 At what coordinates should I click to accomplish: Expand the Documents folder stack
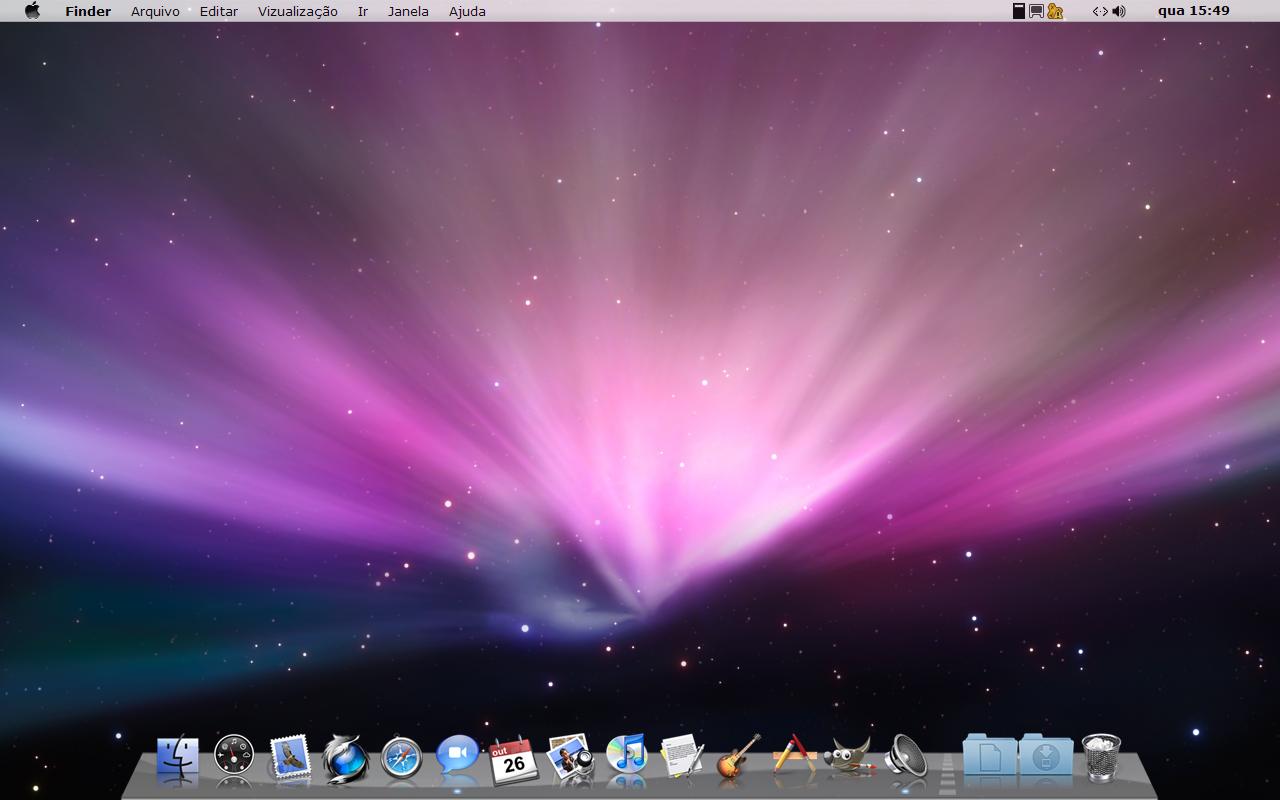click(x=990, y=756)
